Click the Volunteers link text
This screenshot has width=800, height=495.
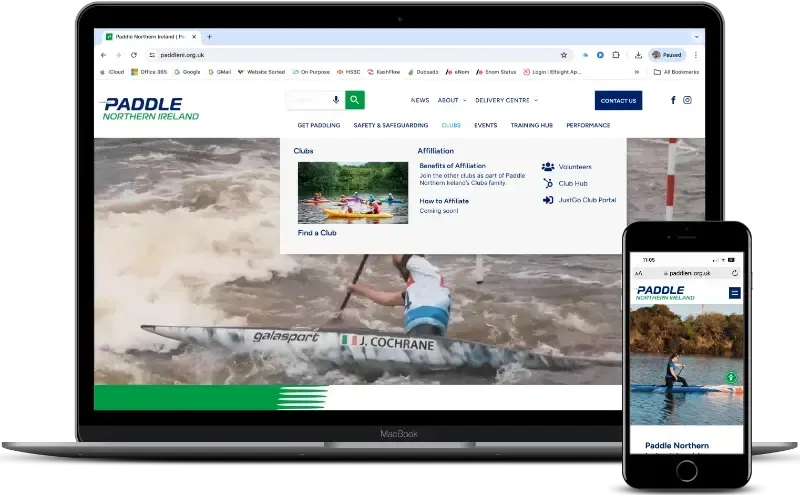pyautogui.click(x=575, y=167)
